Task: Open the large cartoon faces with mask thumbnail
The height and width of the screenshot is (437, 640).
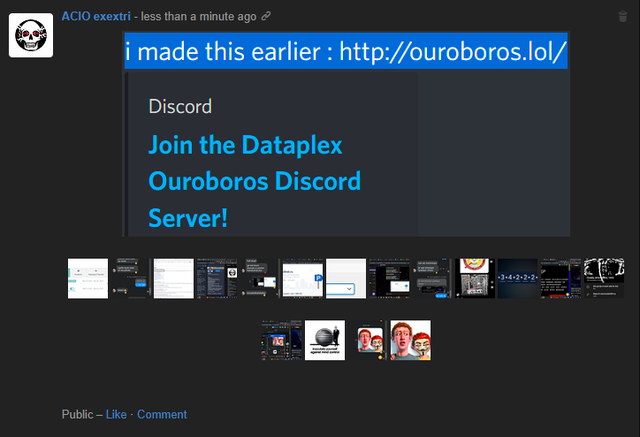Action: [x=411, y=340]
